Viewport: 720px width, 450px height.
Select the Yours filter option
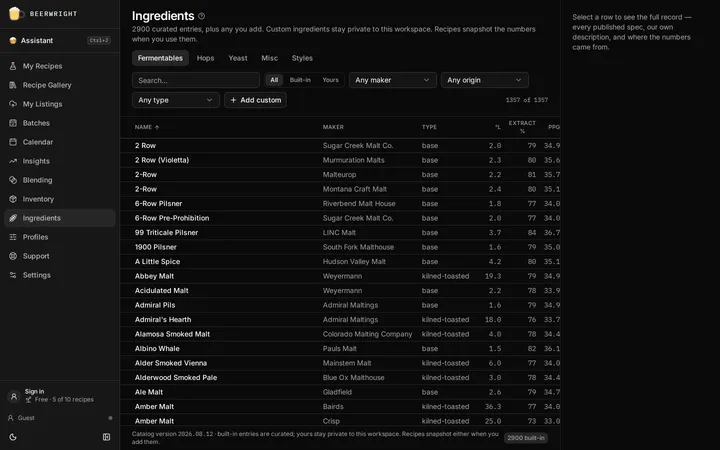click(x=330, y=80)
